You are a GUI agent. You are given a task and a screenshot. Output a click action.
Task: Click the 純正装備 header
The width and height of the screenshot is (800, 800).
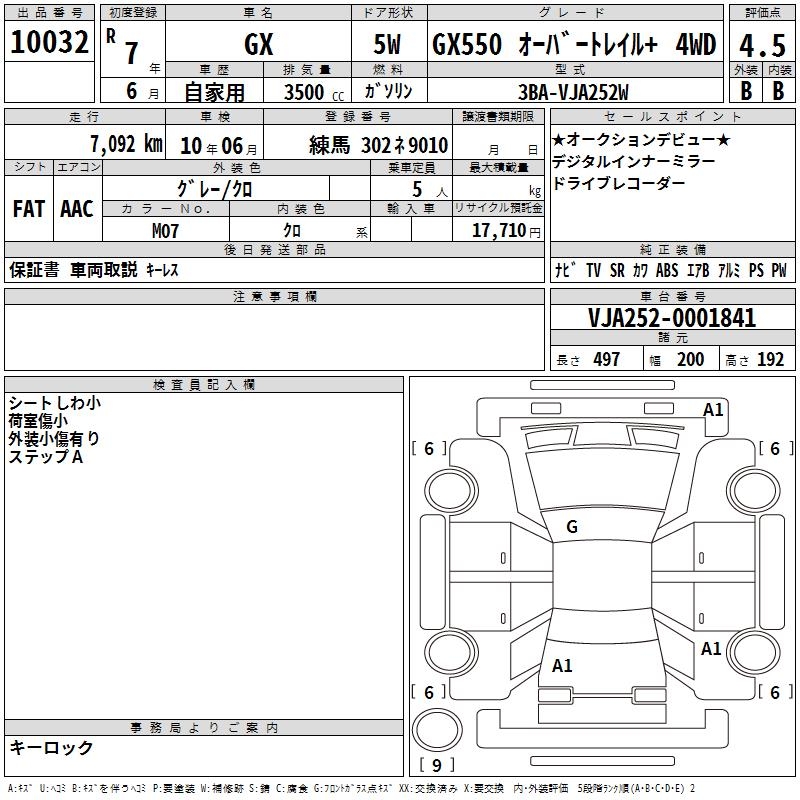672,250
